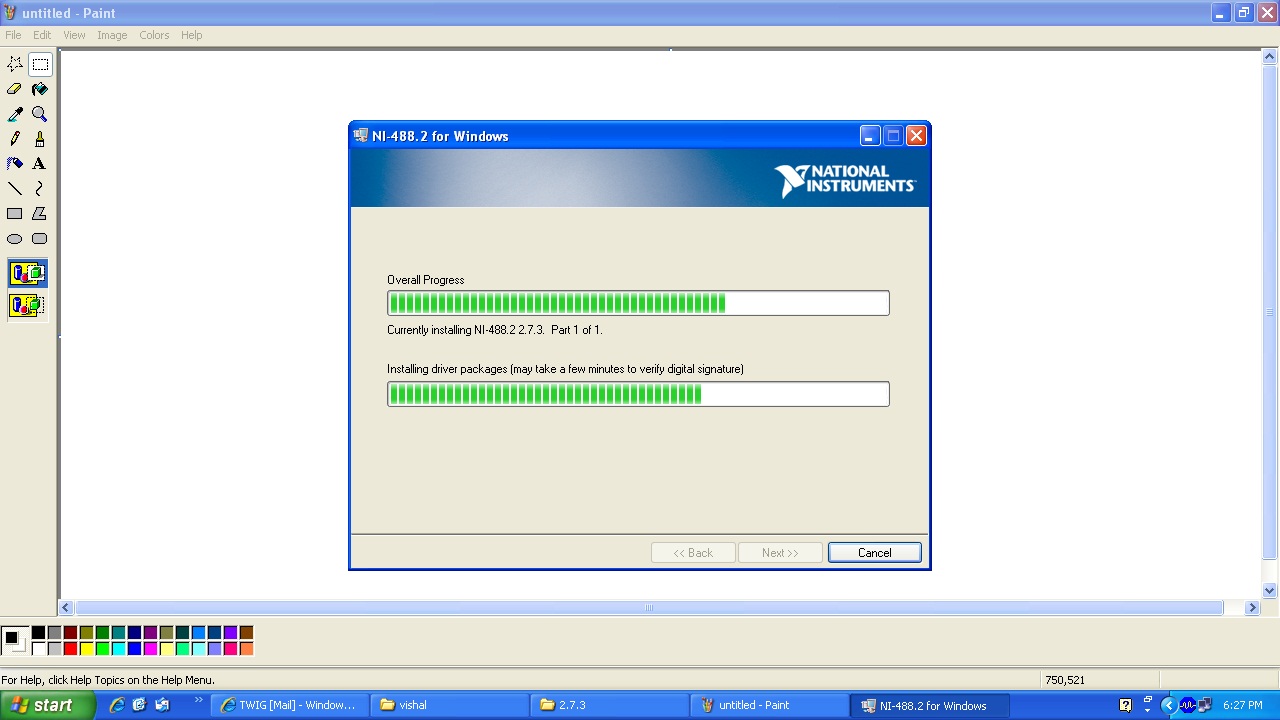Image resolution: width=1280 pixels, height=720 pixels.
Task: Pick the dark red maroon swatch
Action: (x=70, y=633)
